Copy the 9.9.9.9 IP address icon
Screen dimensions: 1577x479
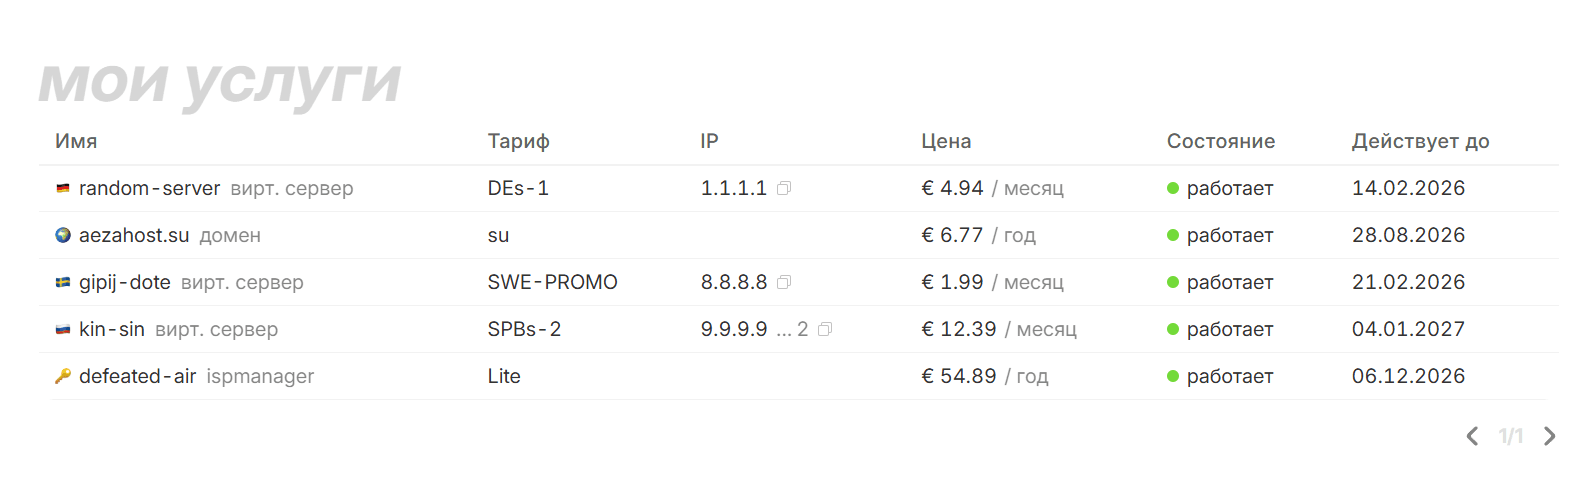825,329
